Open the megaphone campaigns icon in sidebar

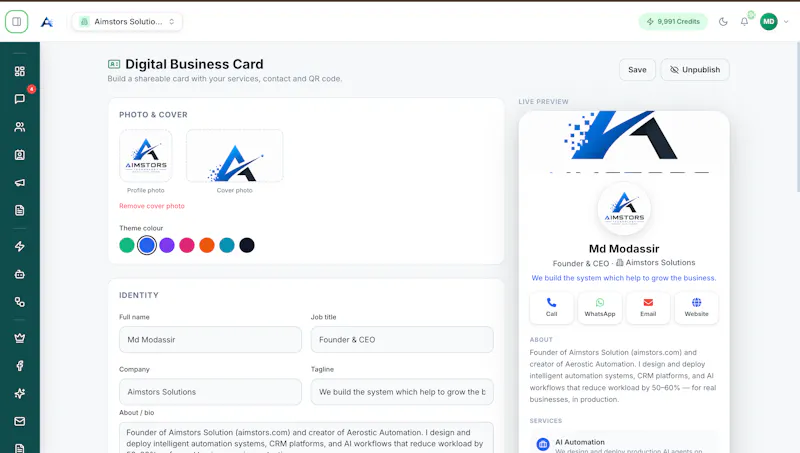click(19, 183)
